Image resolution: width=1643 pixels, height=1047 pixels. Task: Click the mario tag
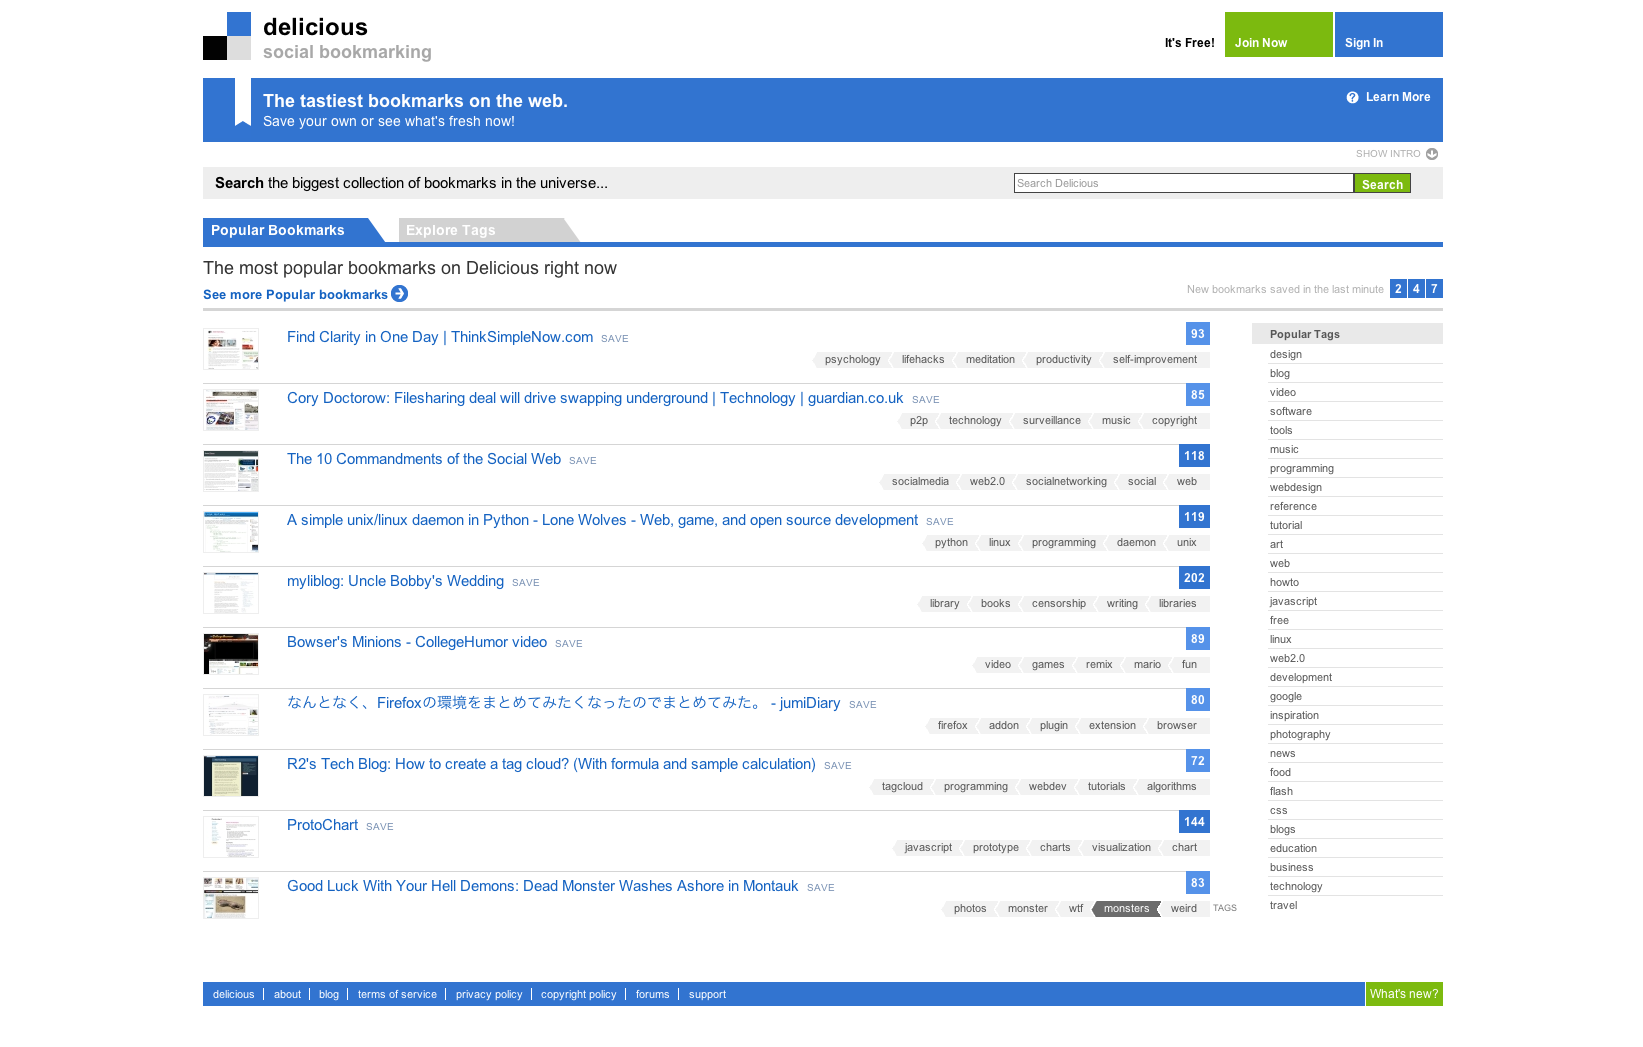click(1147, 665)
